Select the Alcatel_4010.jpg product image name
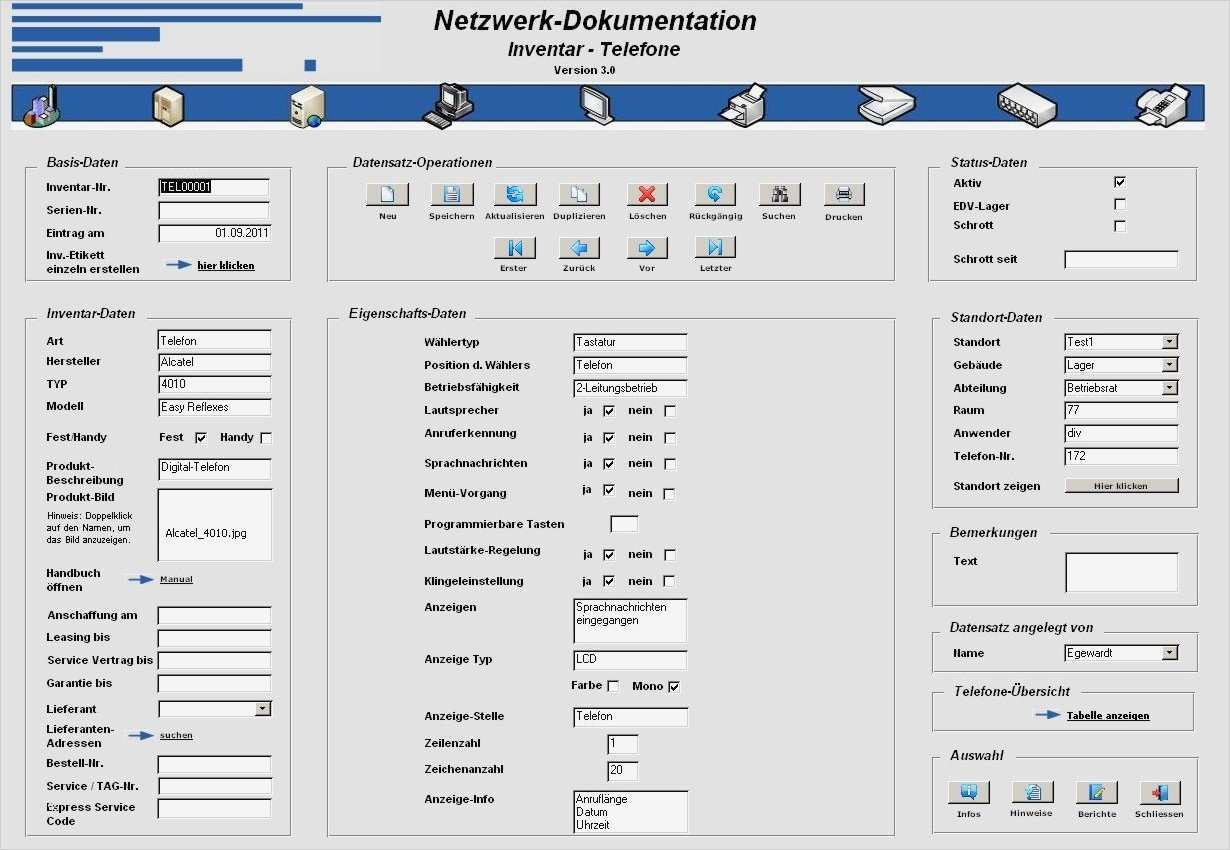Screen dimensions: 1230x850 [x=205, y=533]
